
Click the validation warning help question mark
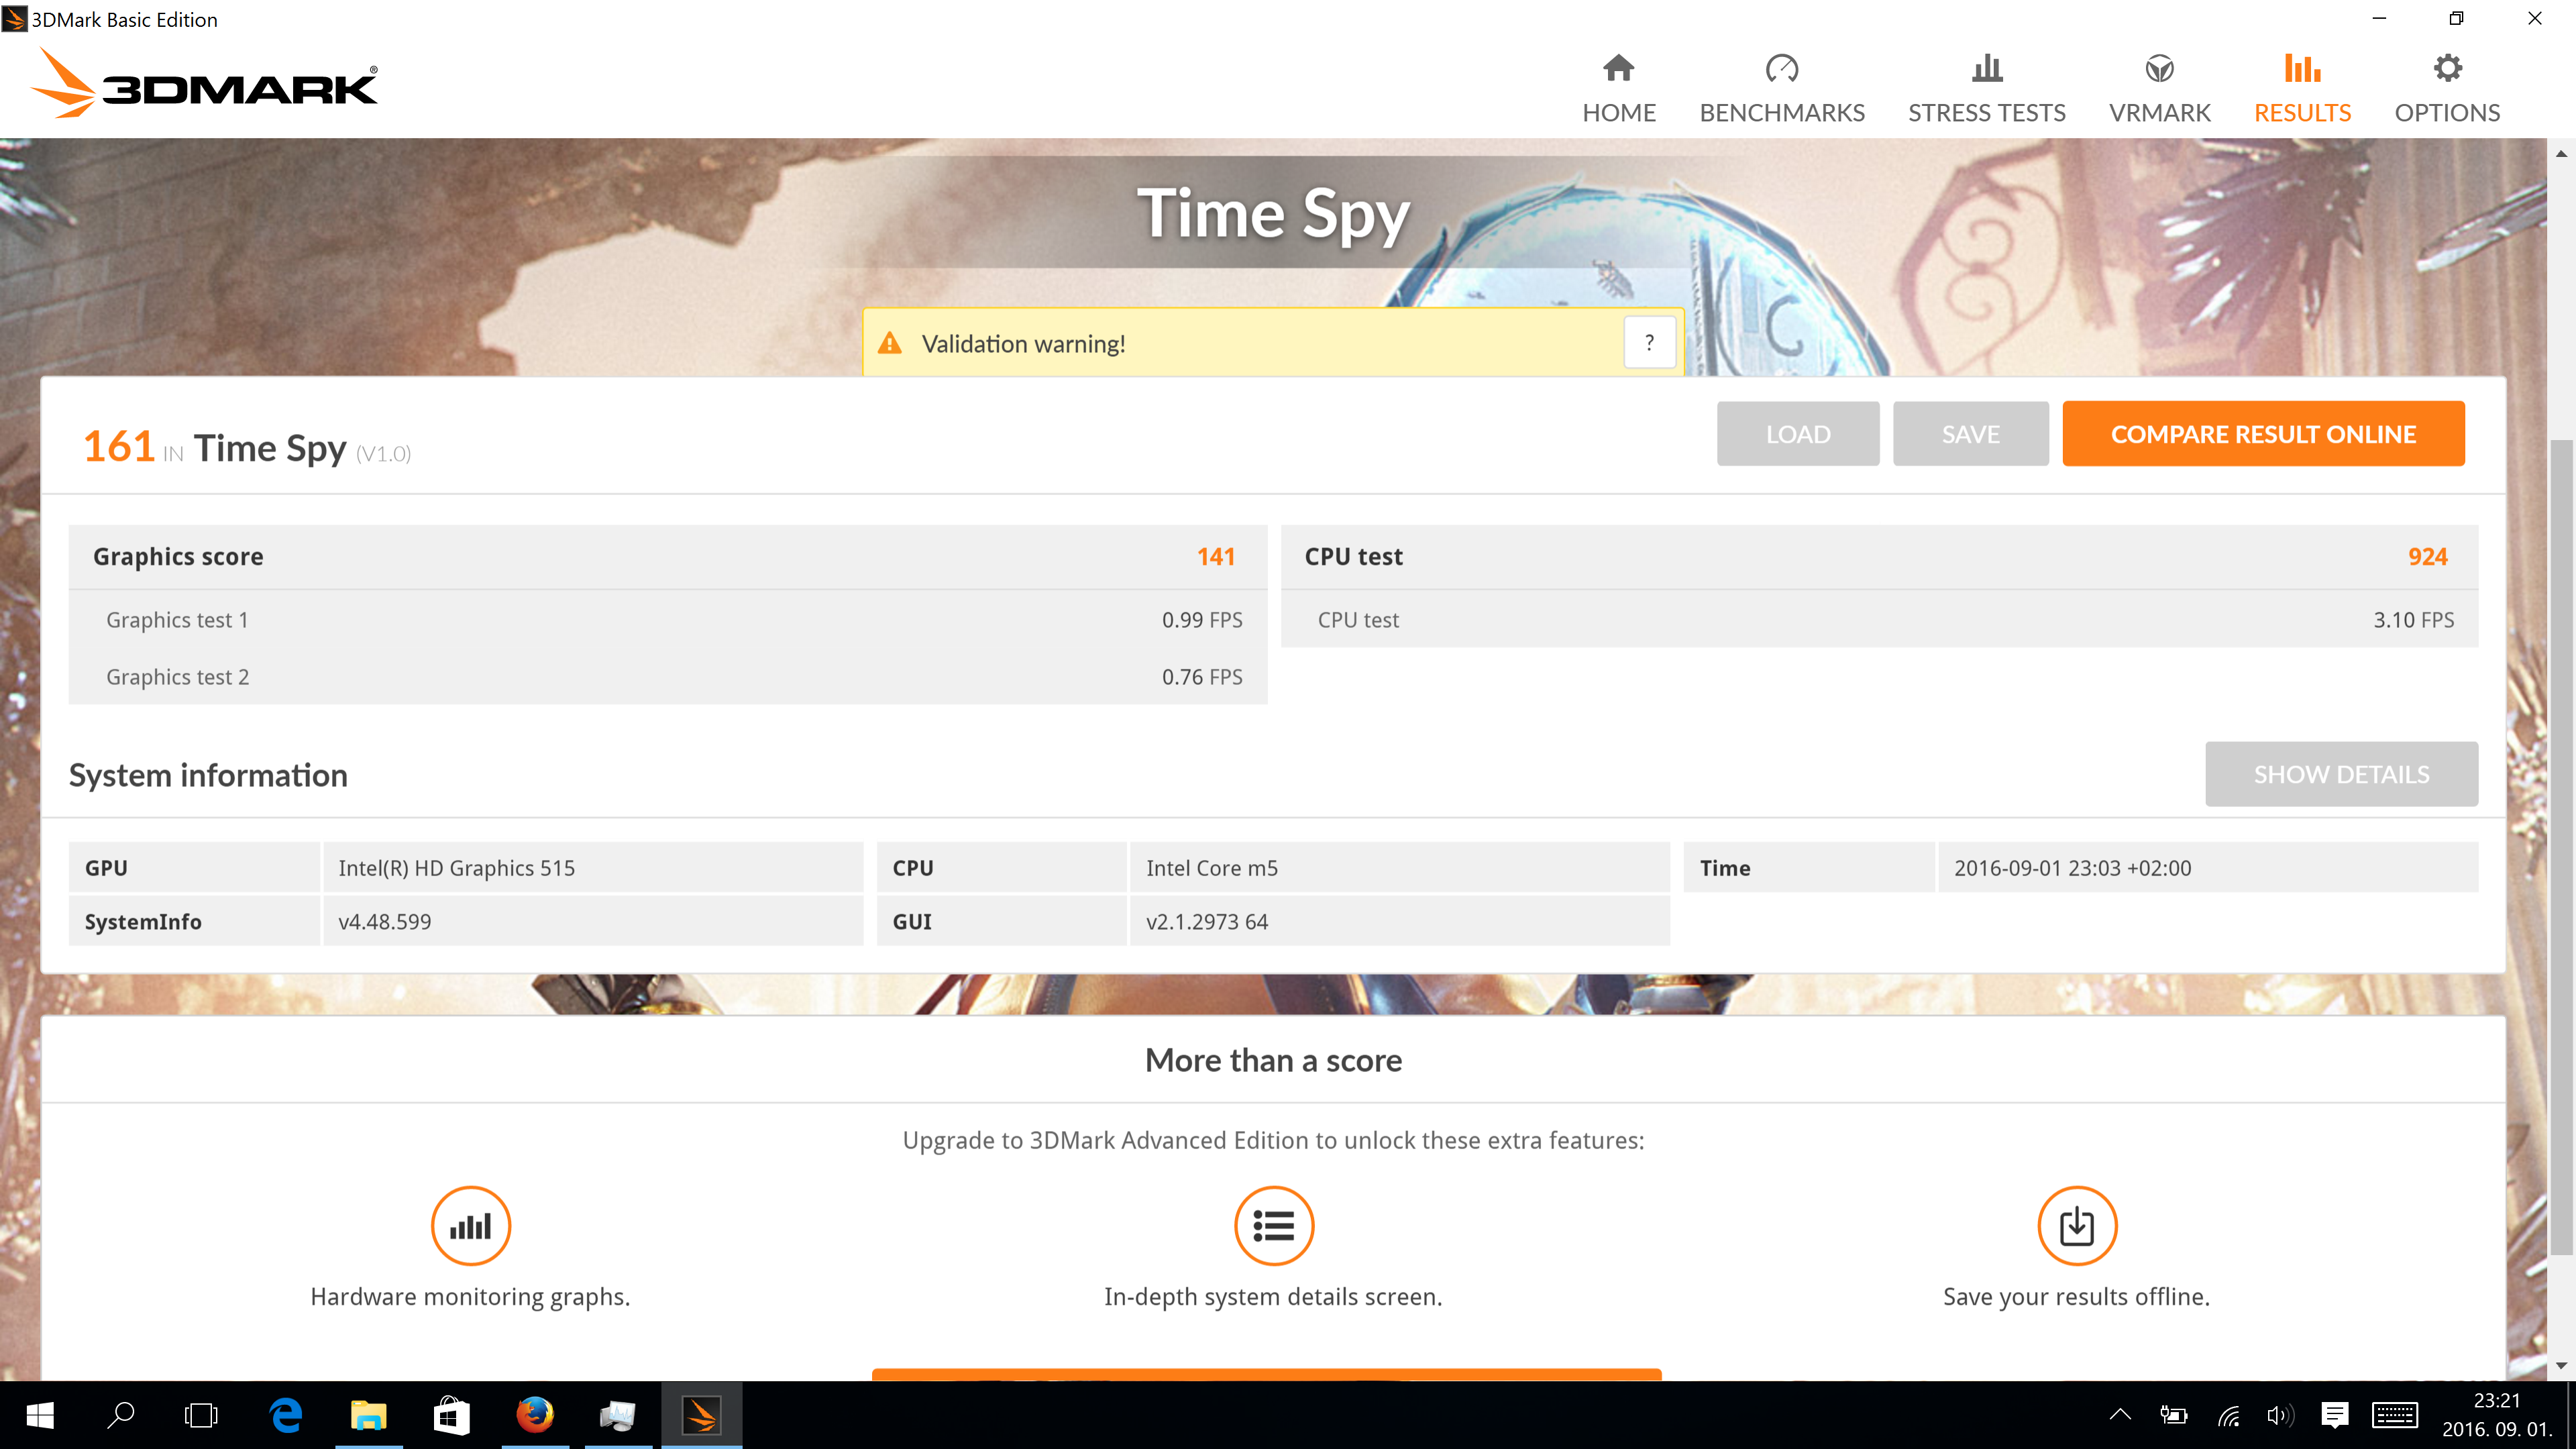(1649, 343)
